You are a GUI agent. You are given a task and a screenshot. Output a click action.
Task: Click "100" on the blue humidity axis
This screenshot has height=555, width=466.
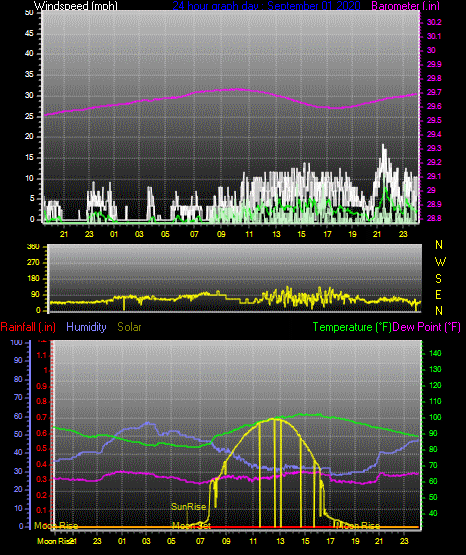coord(17,342)
